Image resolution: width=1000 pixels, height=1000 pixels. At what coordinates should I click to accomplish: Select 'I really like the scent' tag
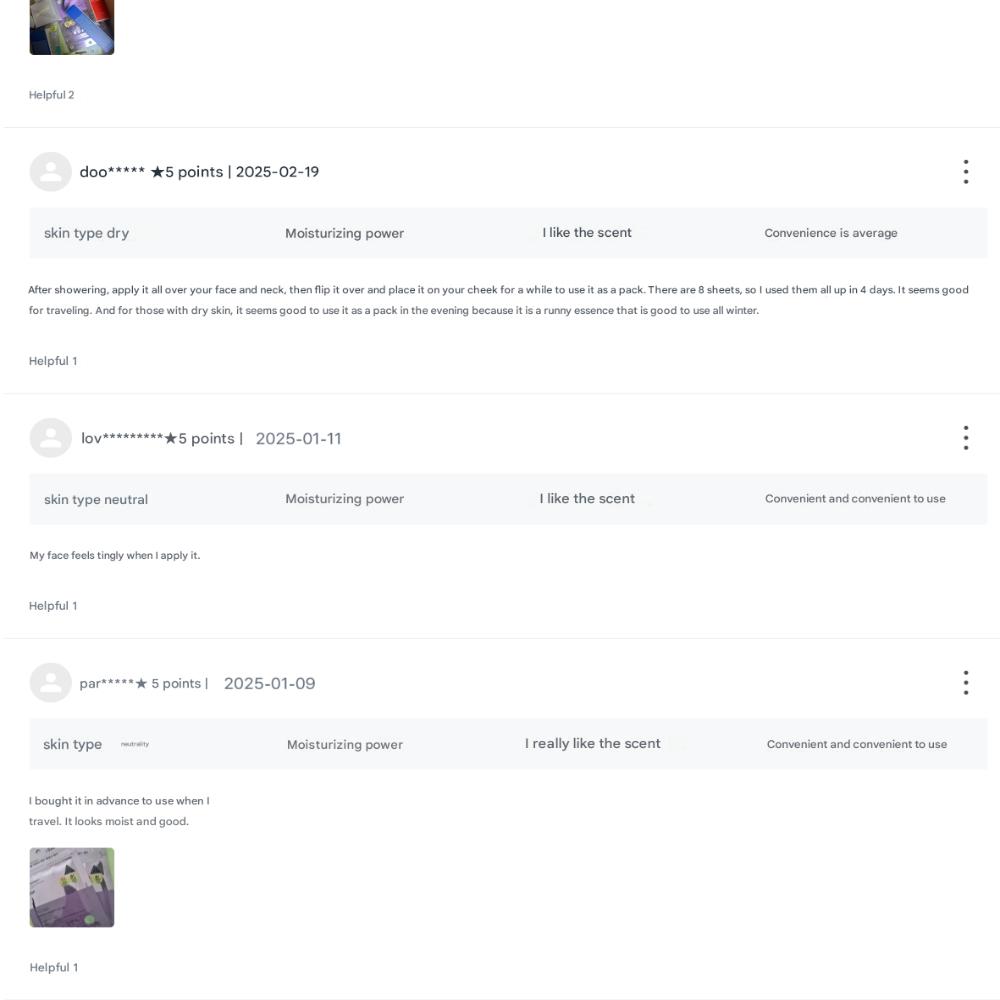click(x=592, y=744)
